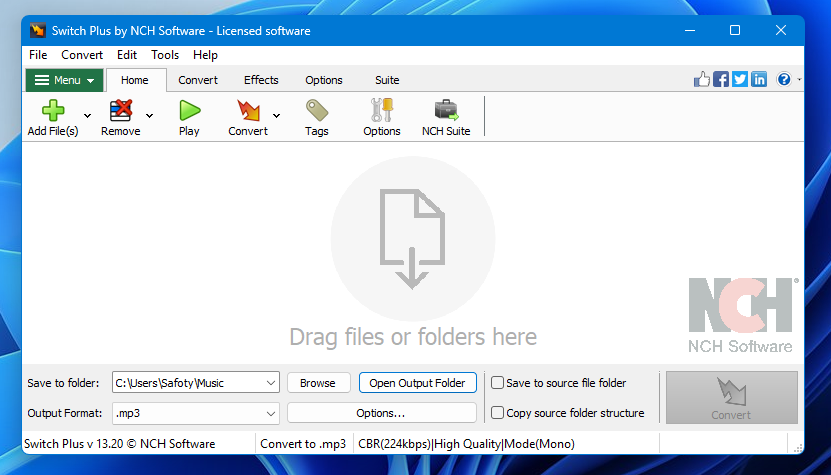831x475 pixels.
Task: Enable Save to source file folder checkbox
Action: tap(497, 383)
